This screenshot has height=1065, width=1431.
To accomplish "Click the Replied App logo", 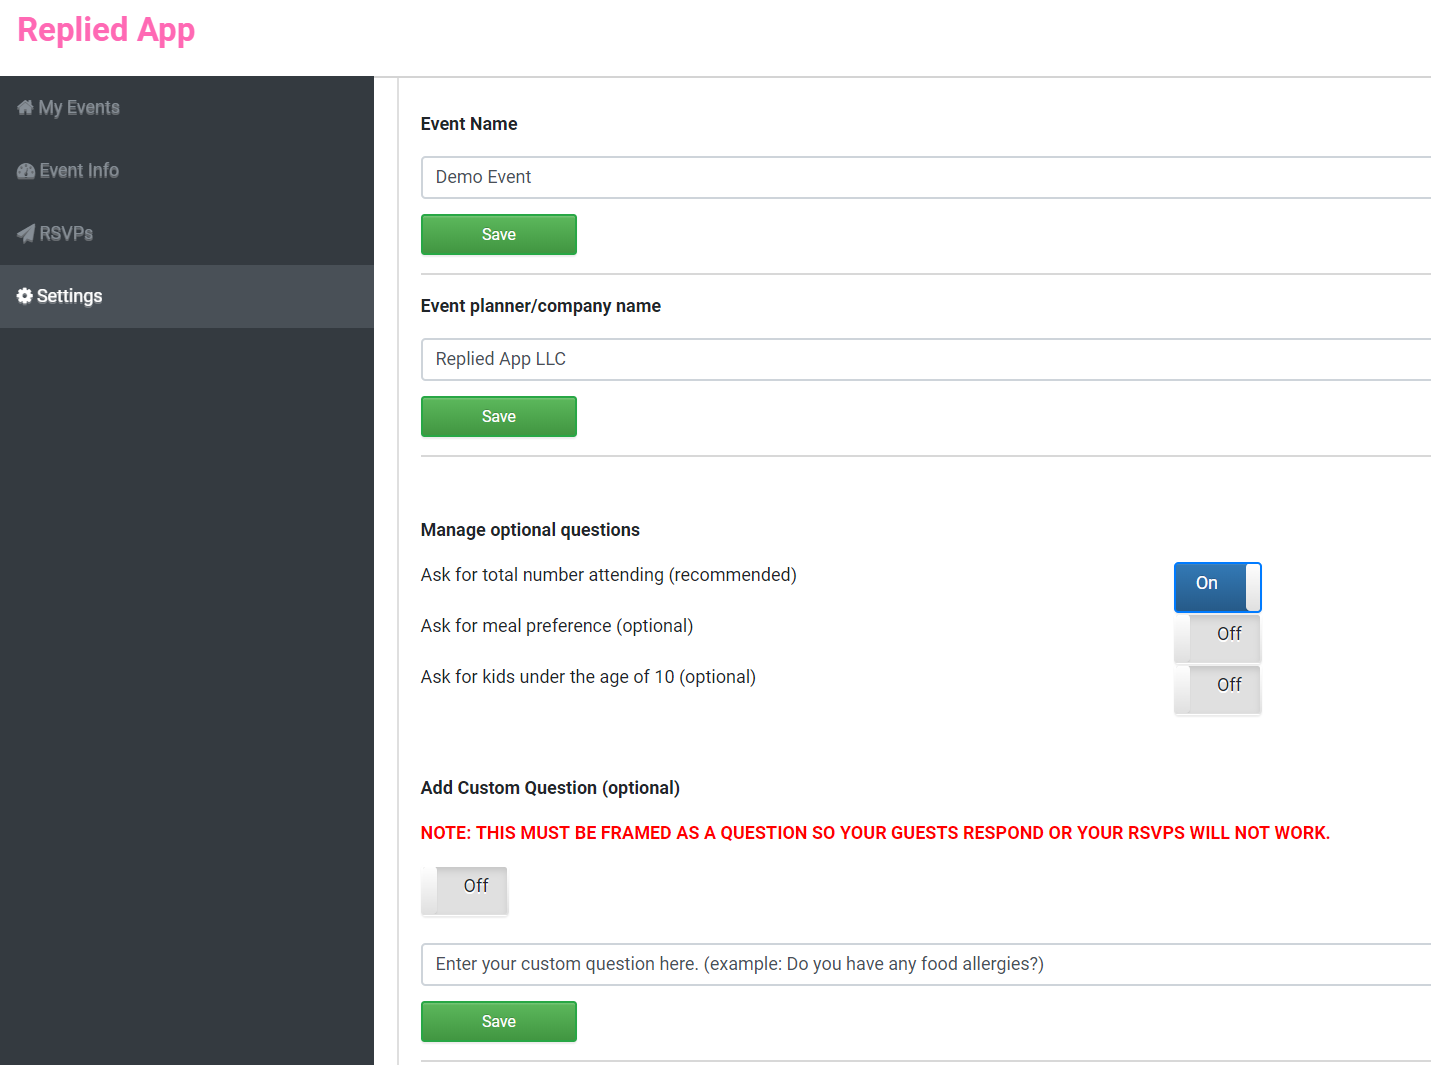I will (x=105, y=30).
